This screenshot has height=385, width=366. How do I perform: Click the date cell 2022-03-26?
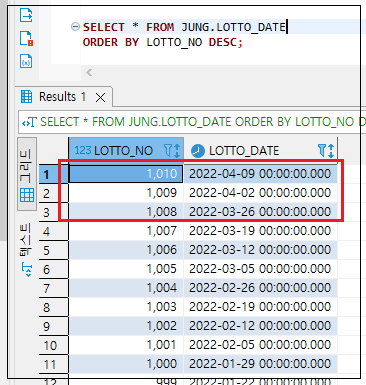click(x=260, y=212)
